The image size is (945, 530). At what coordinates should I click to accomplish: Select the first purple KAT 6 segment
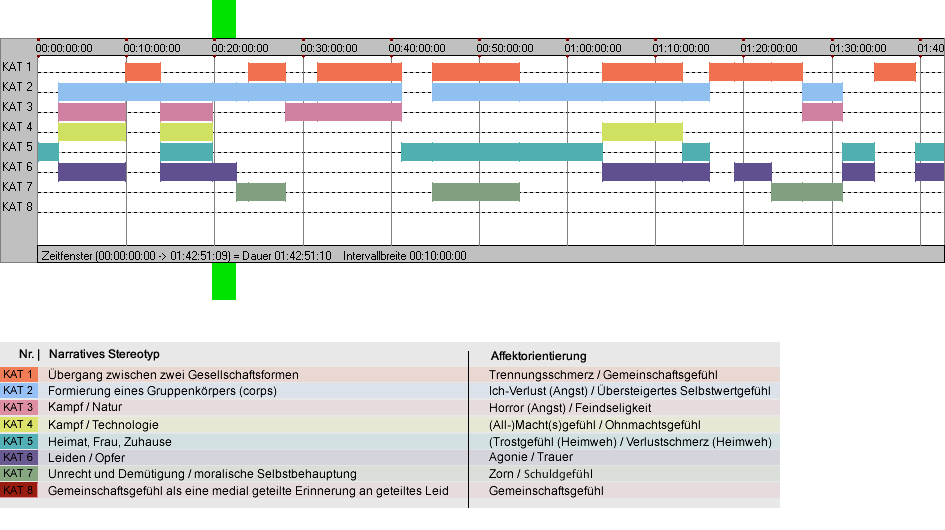click(x=92, y=172)
